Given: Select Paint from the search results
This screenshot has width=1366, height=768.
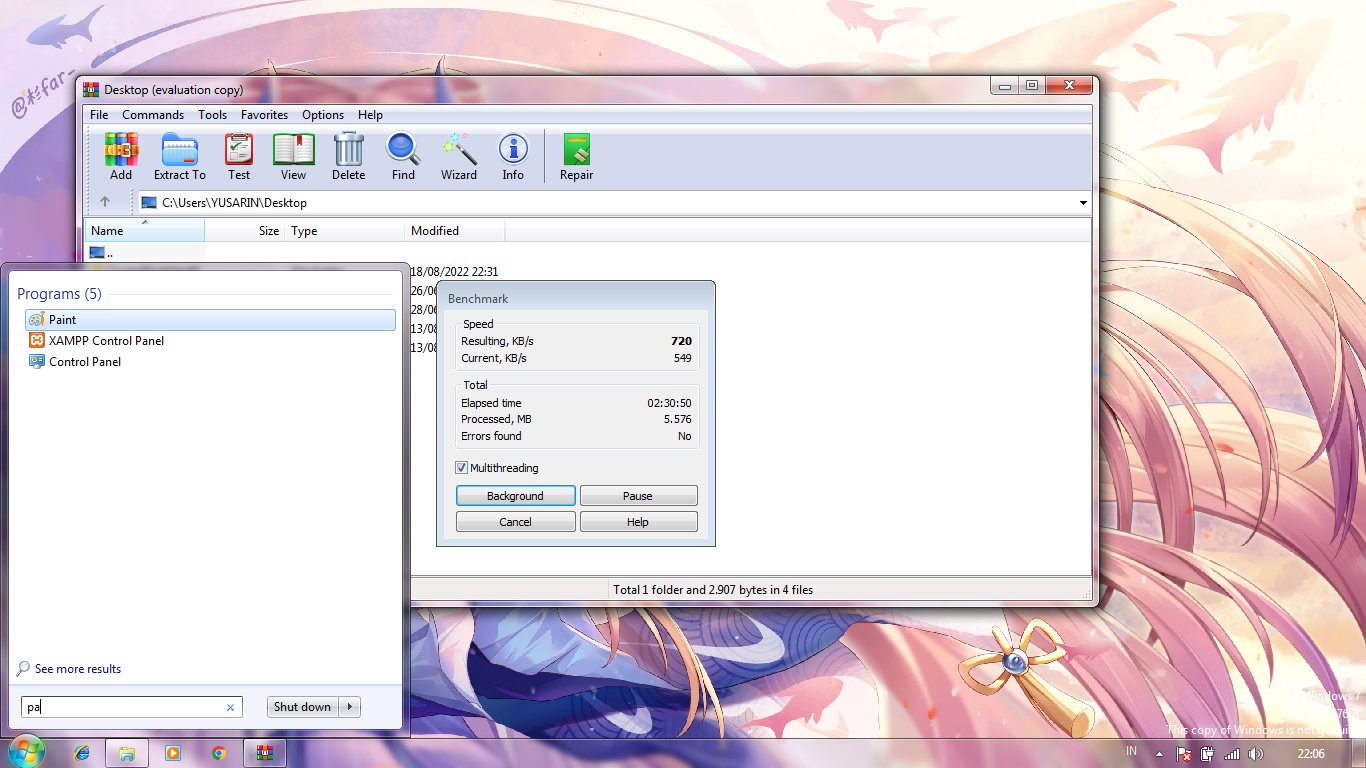Looking at the screenshot, I should coord(210,320).
